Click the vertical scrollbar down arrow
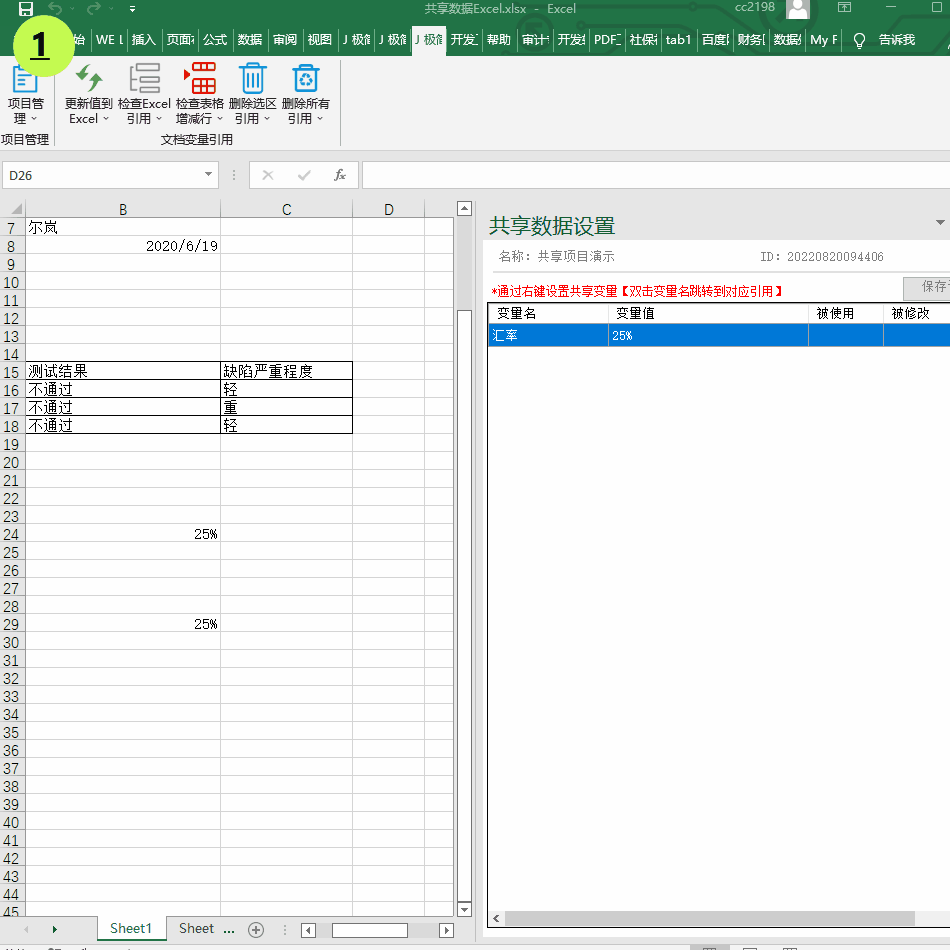 [x=464, y=909]
